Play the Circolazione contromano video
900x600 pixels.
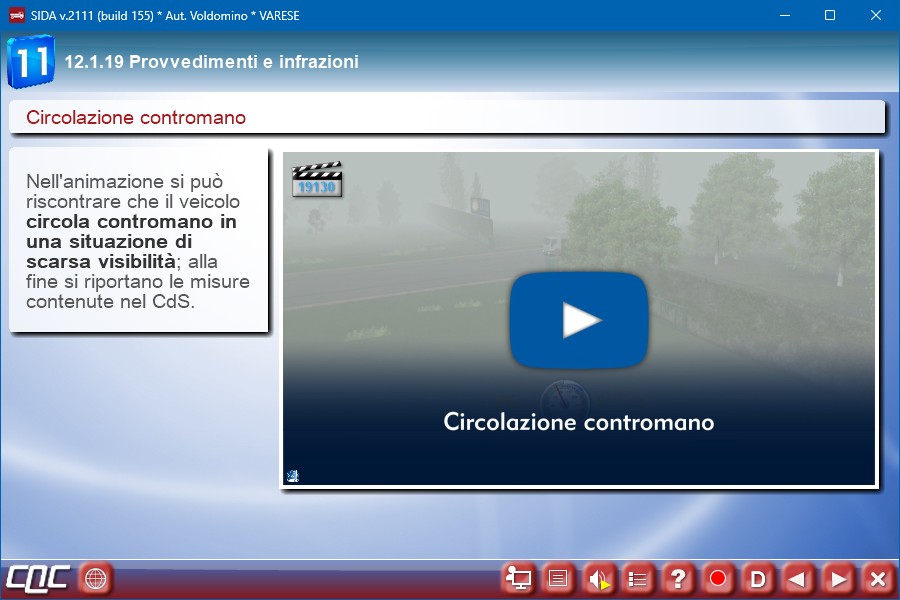point(579,320)
